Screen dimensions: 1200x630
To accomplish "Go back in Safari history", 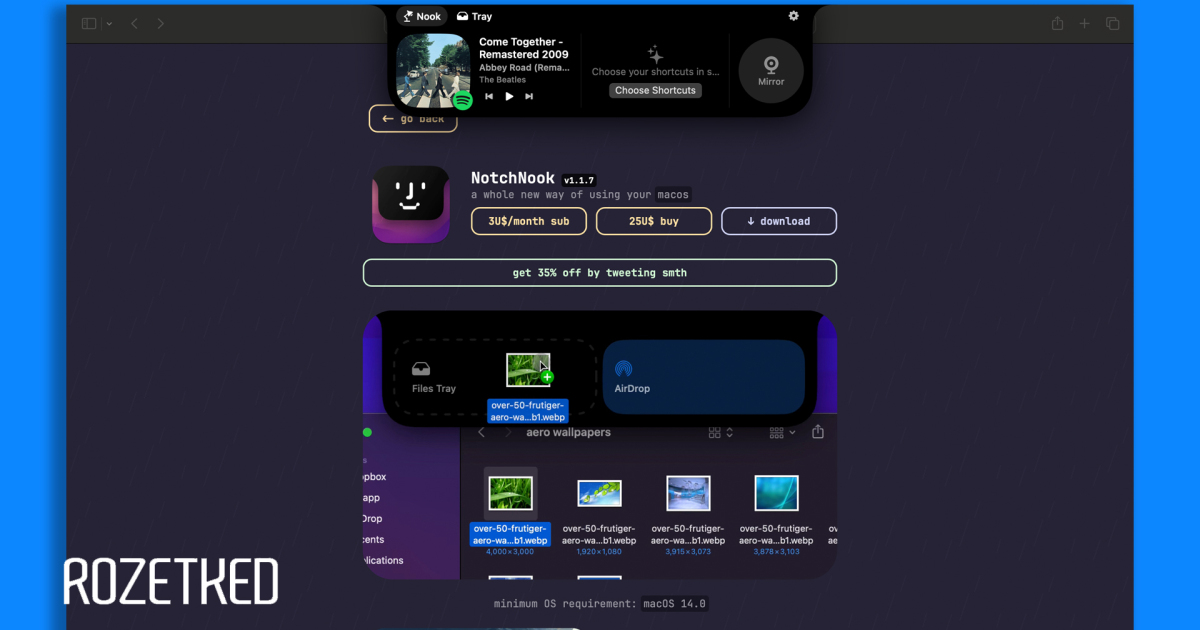I will tap(135, 23).
